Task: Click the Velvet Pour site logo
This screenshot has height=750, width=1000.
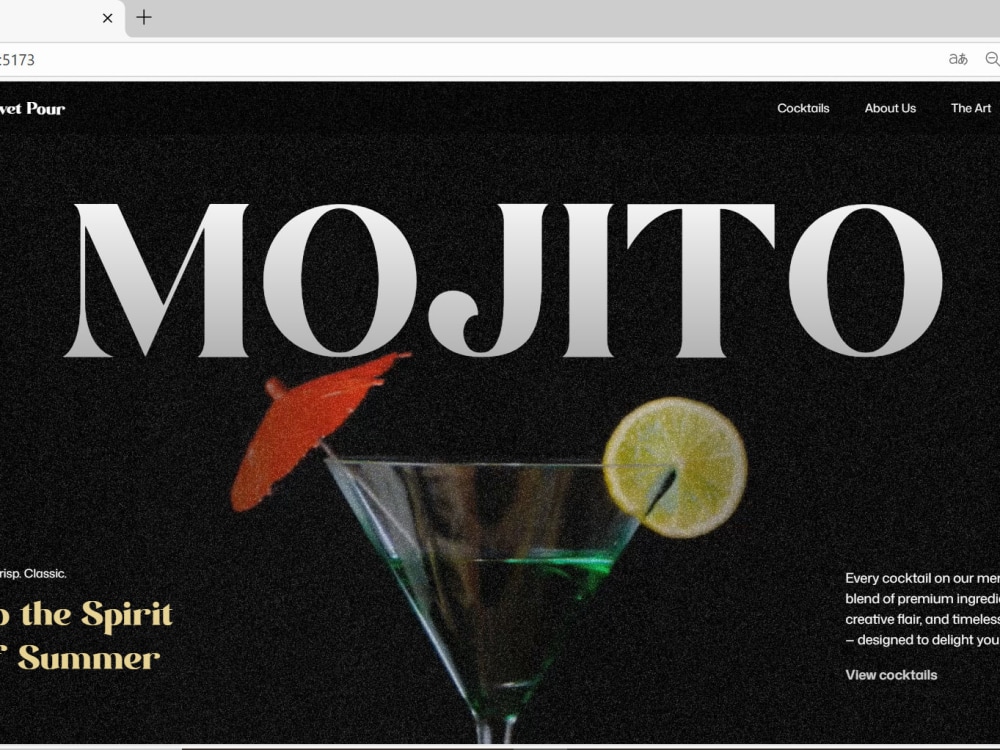Action: pyautogui.click(x=32, y=109)
